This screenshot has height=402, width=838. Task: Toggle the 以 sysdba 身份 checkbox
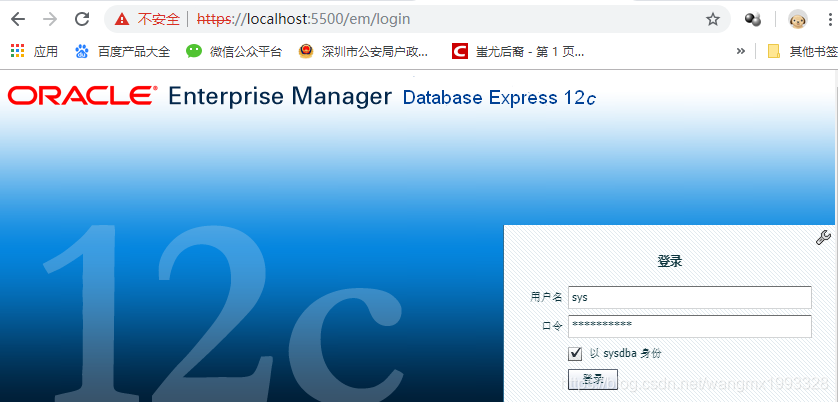(x=575, y=353)
